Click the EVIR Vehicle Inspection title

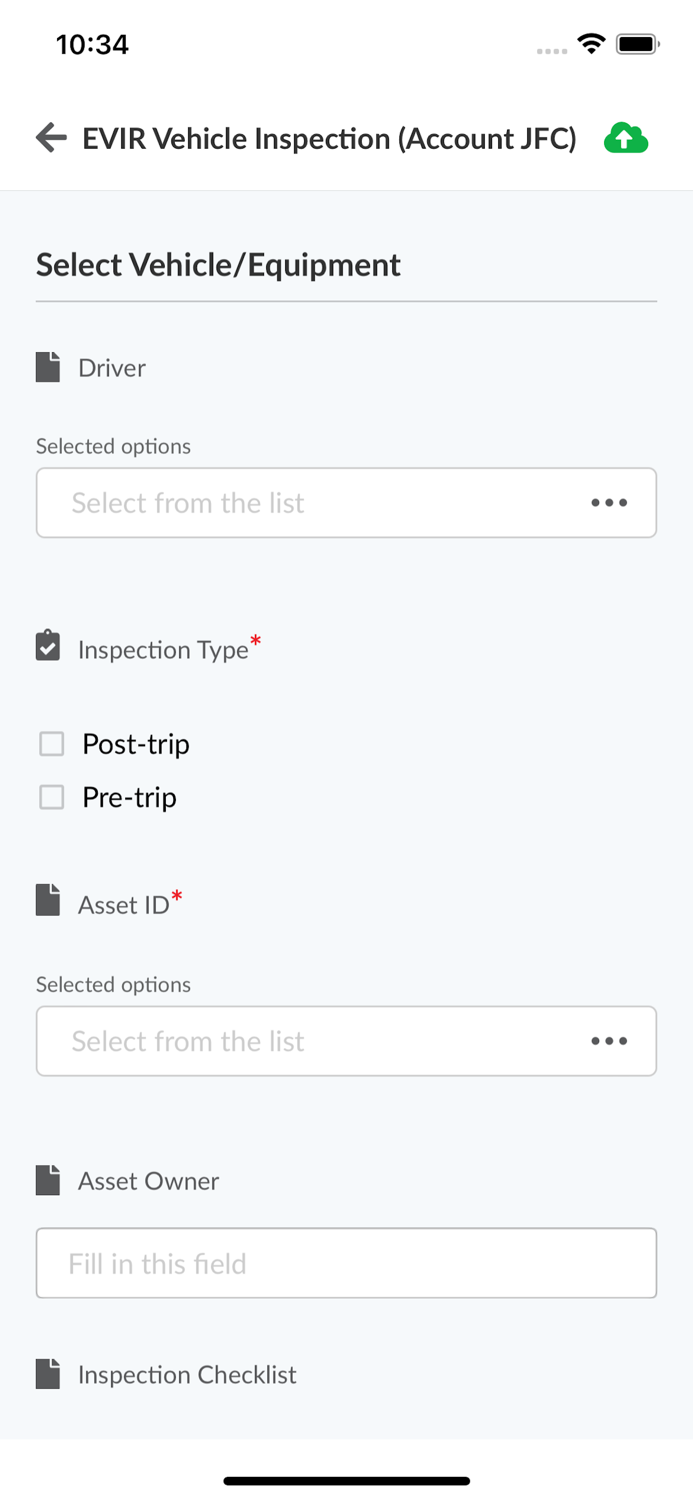pos(329,138)
